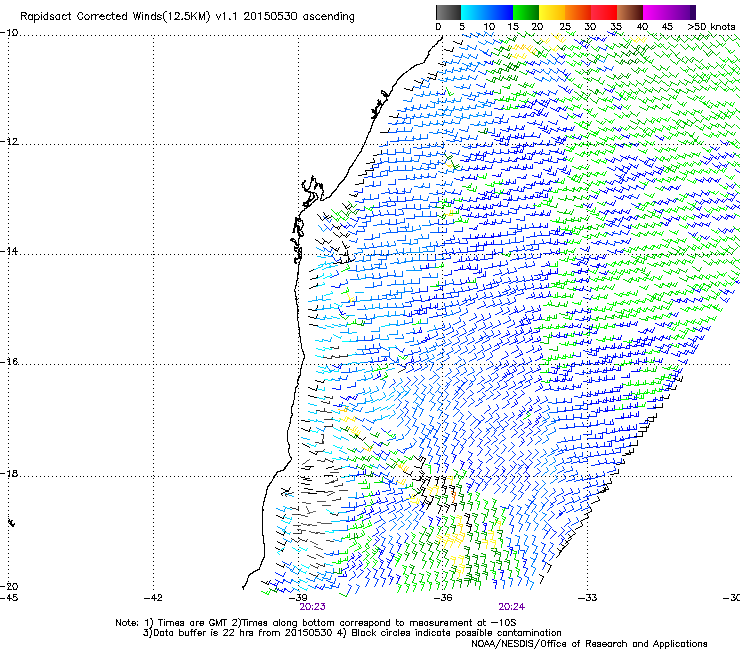Click the cyan 5-10 knots legend segment
The image size is (740, 650).
[474, 12]
